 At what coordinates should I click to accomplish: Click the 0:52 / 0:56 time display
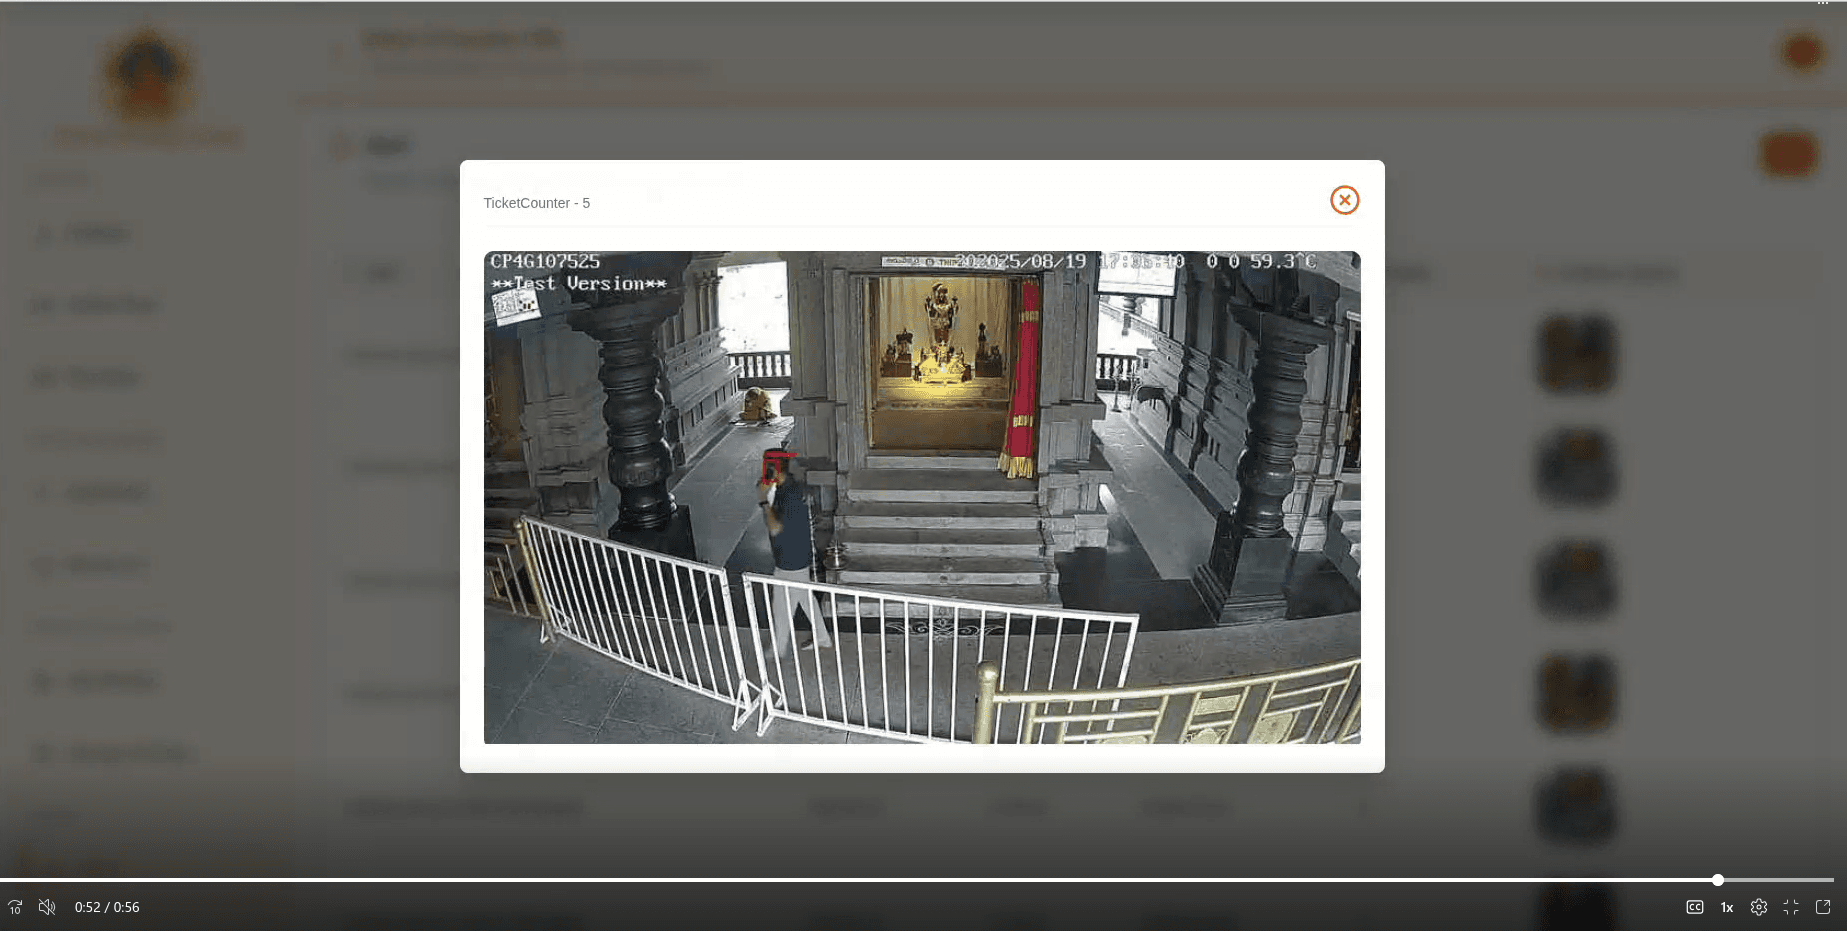107,907
